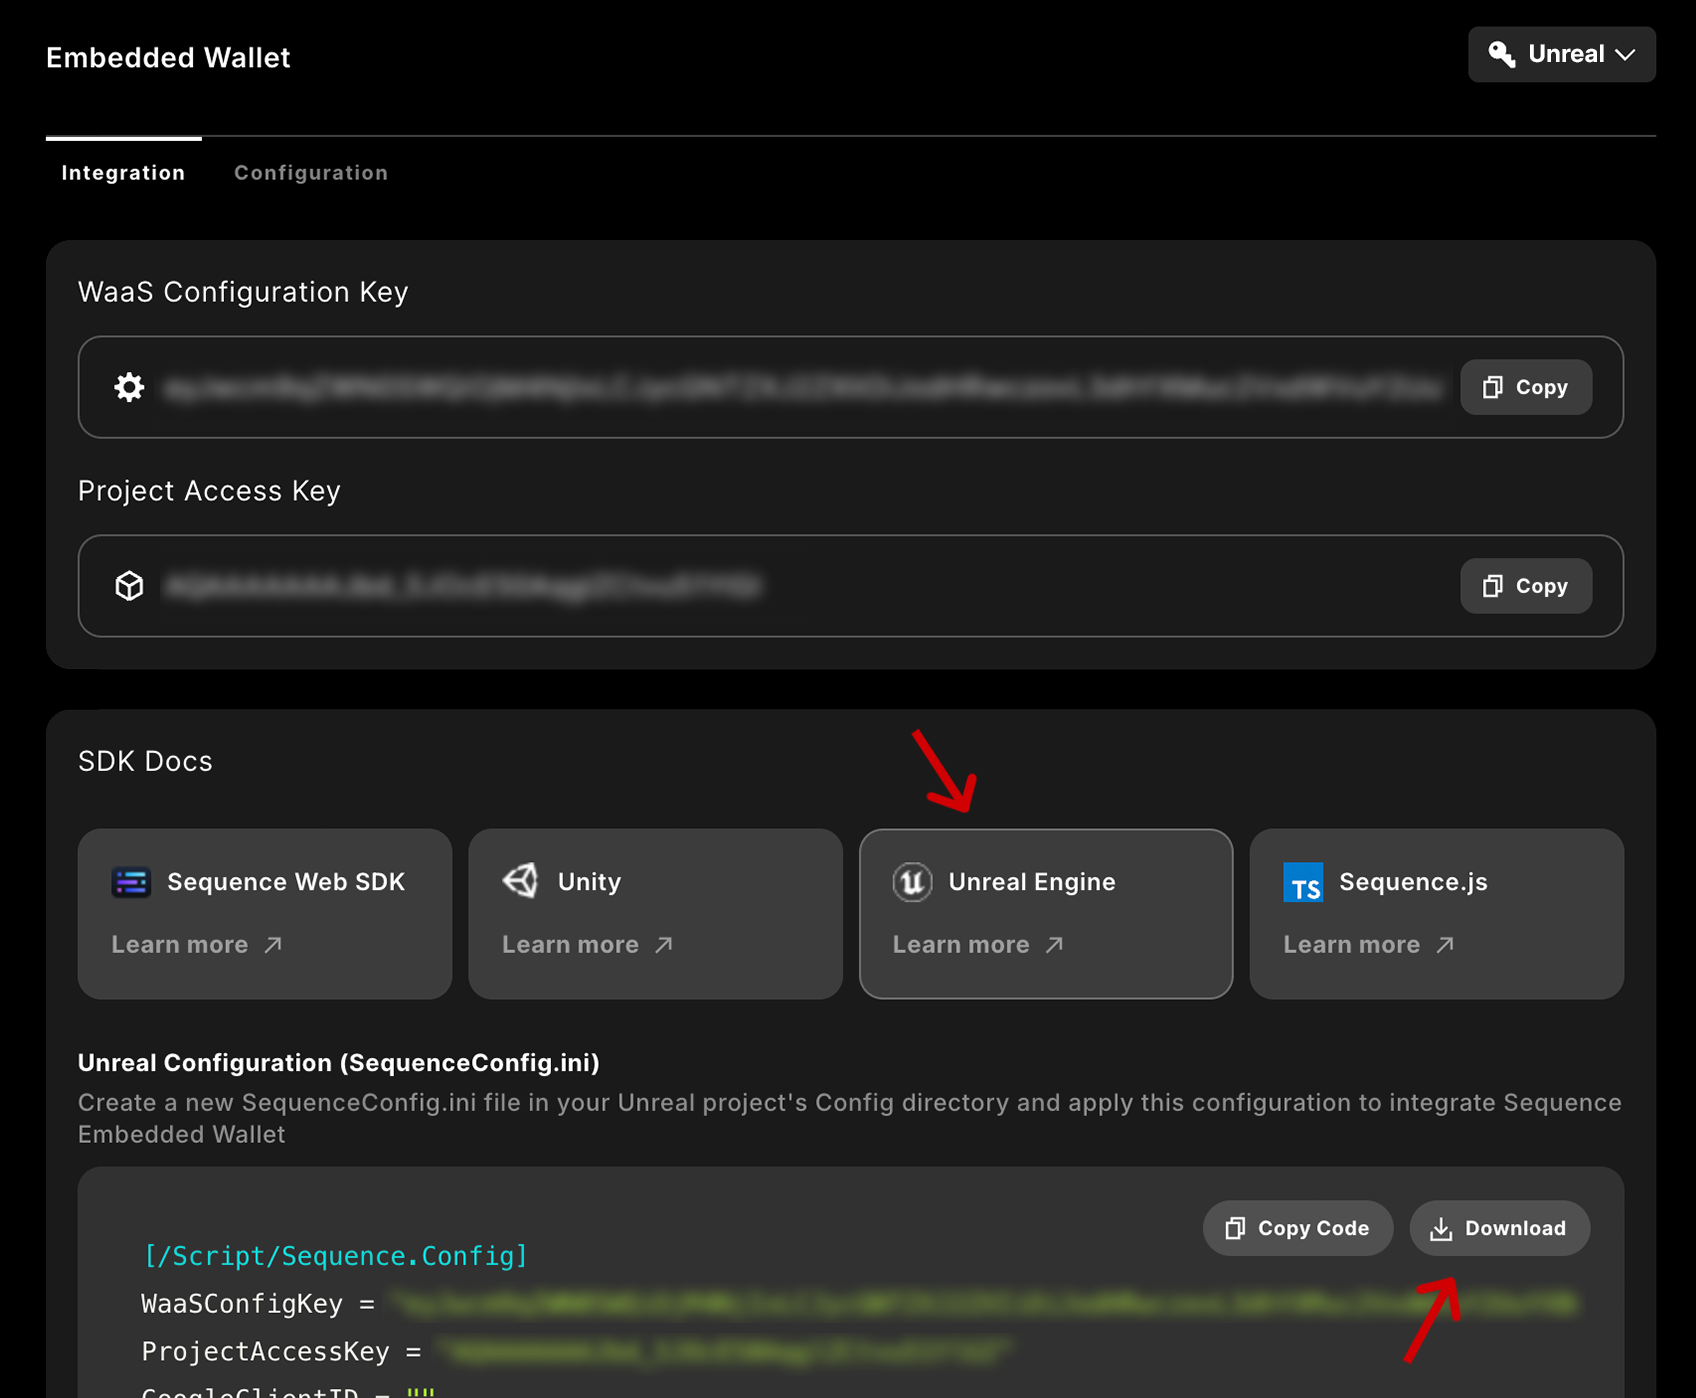Select the blurred Project Access Key value
This screenshot has width=1696, height=1398.
[x=463, y=586]
